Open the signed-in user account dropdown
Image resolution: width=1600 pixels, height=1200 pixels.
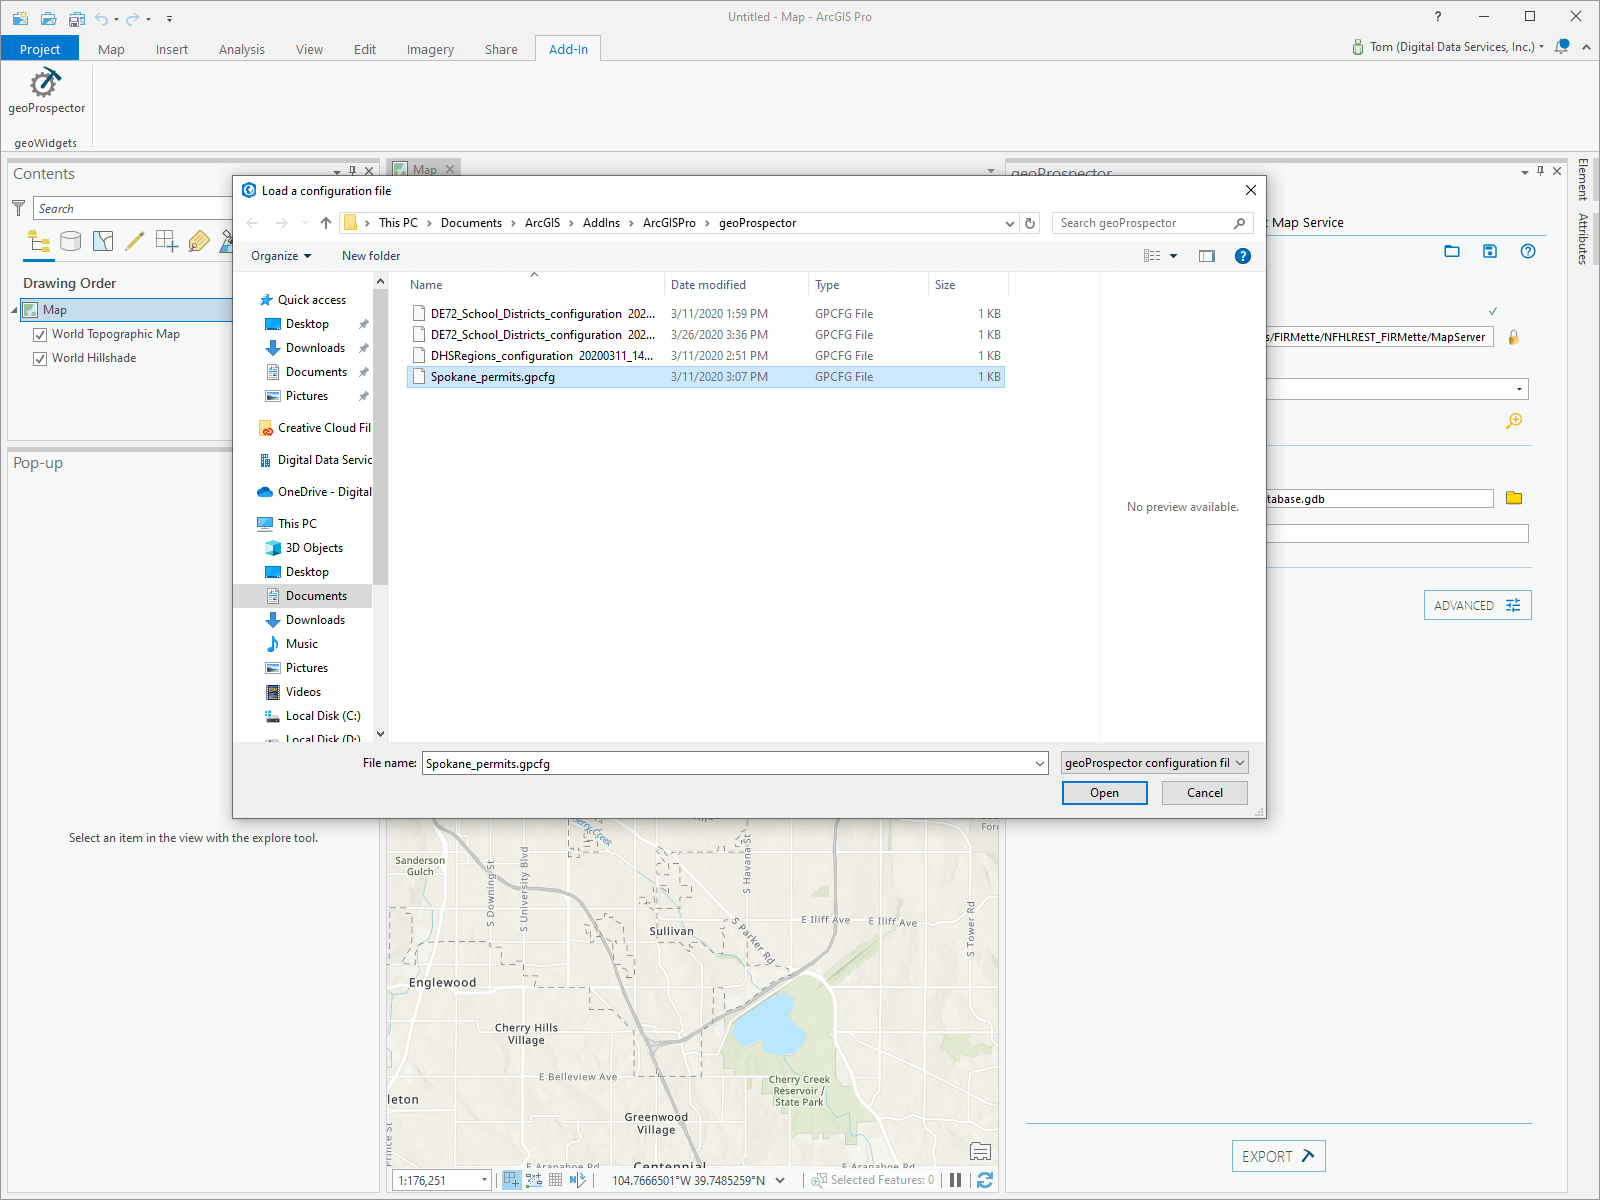[x=1541, y=47]
